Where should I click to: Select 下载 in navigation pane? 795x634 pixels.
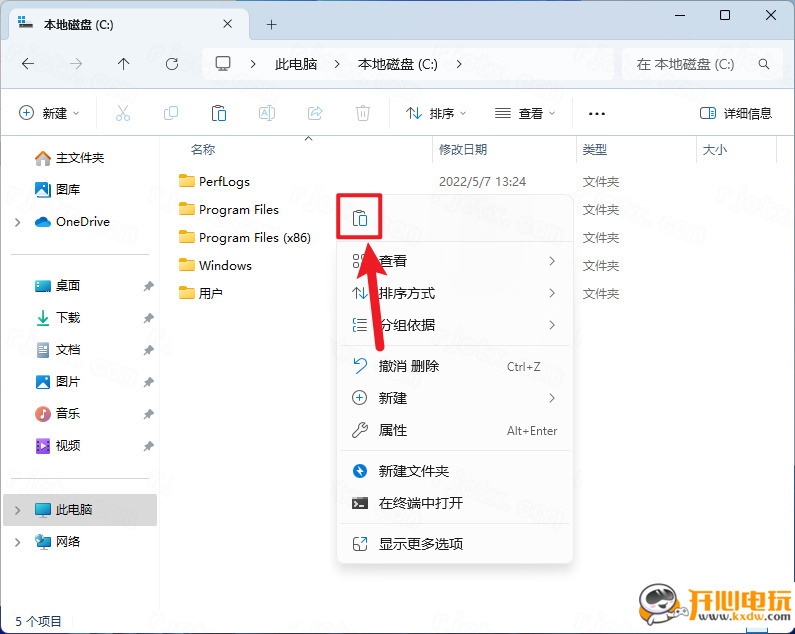[57, 318]
